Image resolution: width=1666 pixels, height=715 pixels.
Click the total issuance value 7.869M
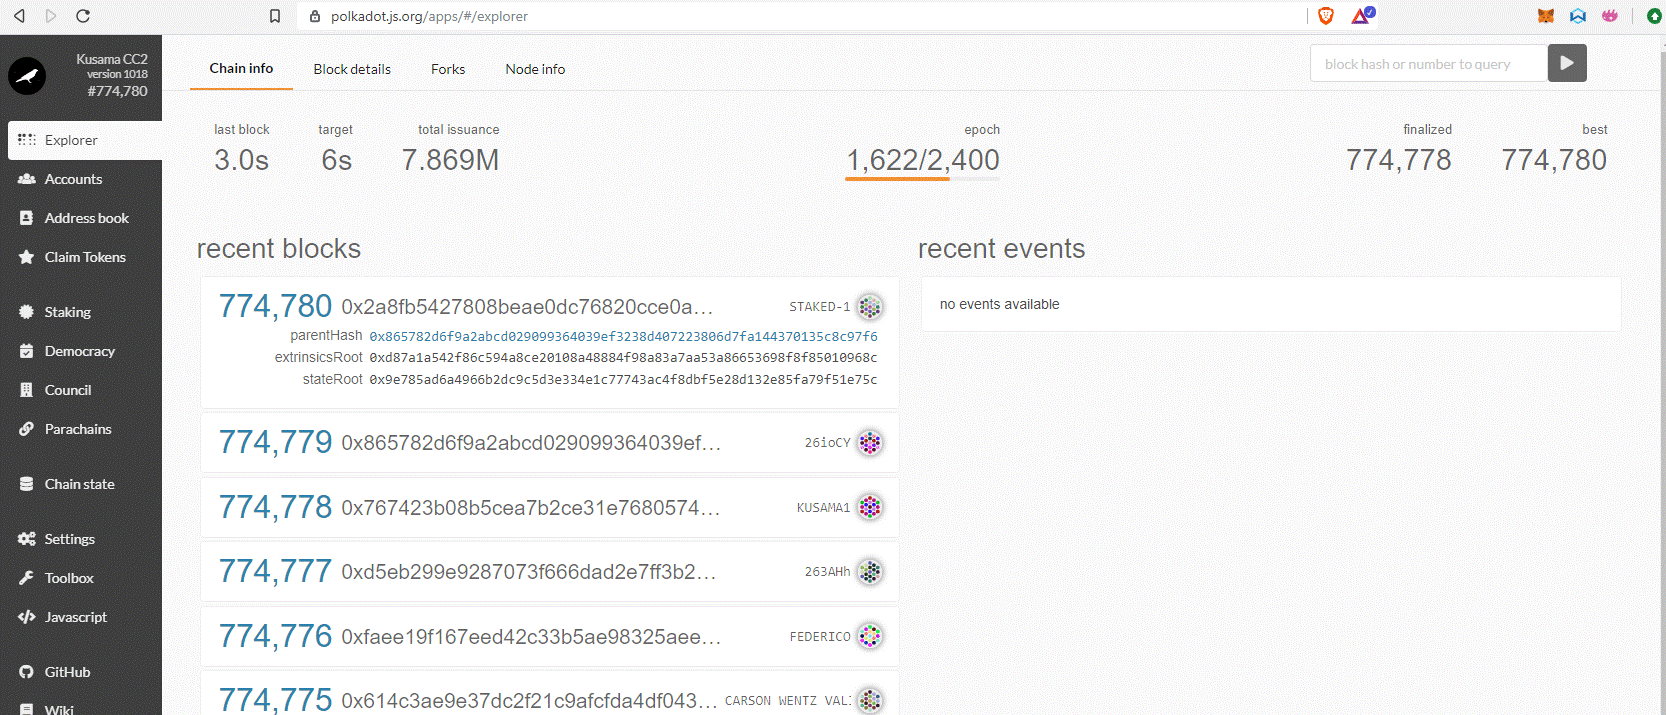(x=450, y=160)
